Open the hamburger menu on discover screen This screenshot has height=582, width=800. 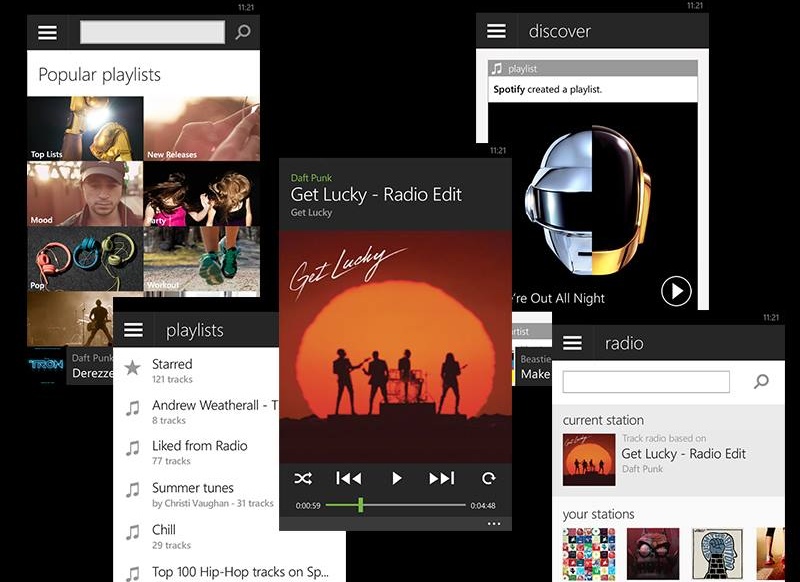point(496,31)
